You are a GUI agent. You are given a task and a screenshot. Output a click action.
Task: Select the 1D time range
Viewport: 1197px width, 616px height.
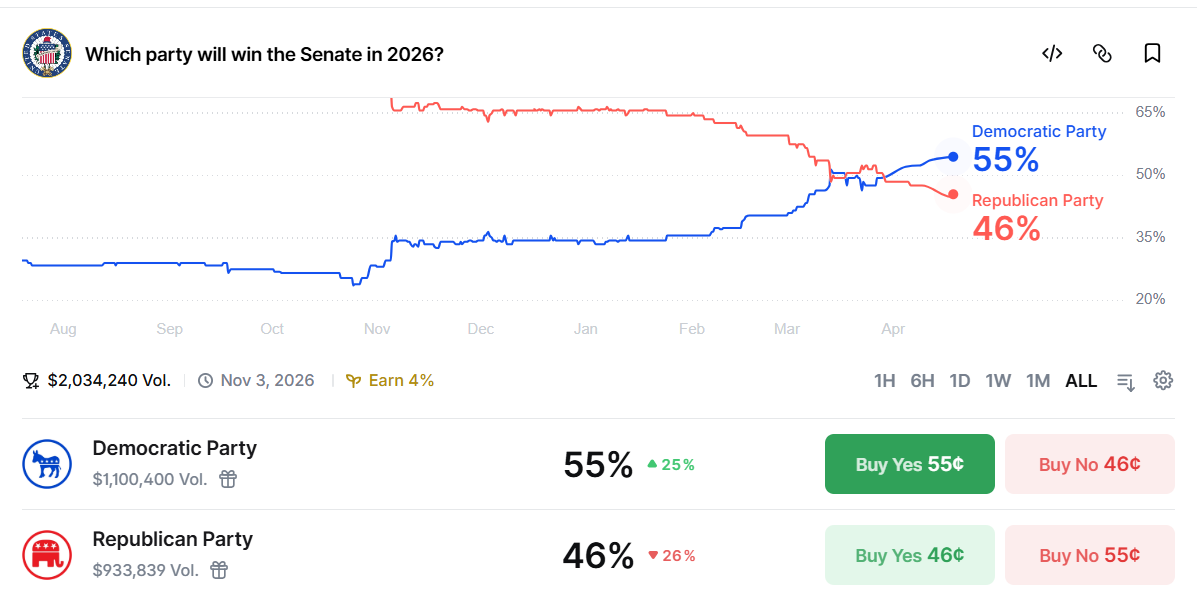[x=960, y=381]
